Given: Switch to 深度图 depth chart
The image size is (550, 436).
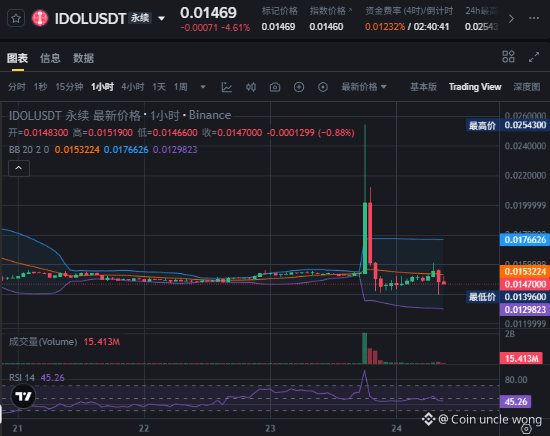Looking at the screenshot, I should click(x=526, y=87).
